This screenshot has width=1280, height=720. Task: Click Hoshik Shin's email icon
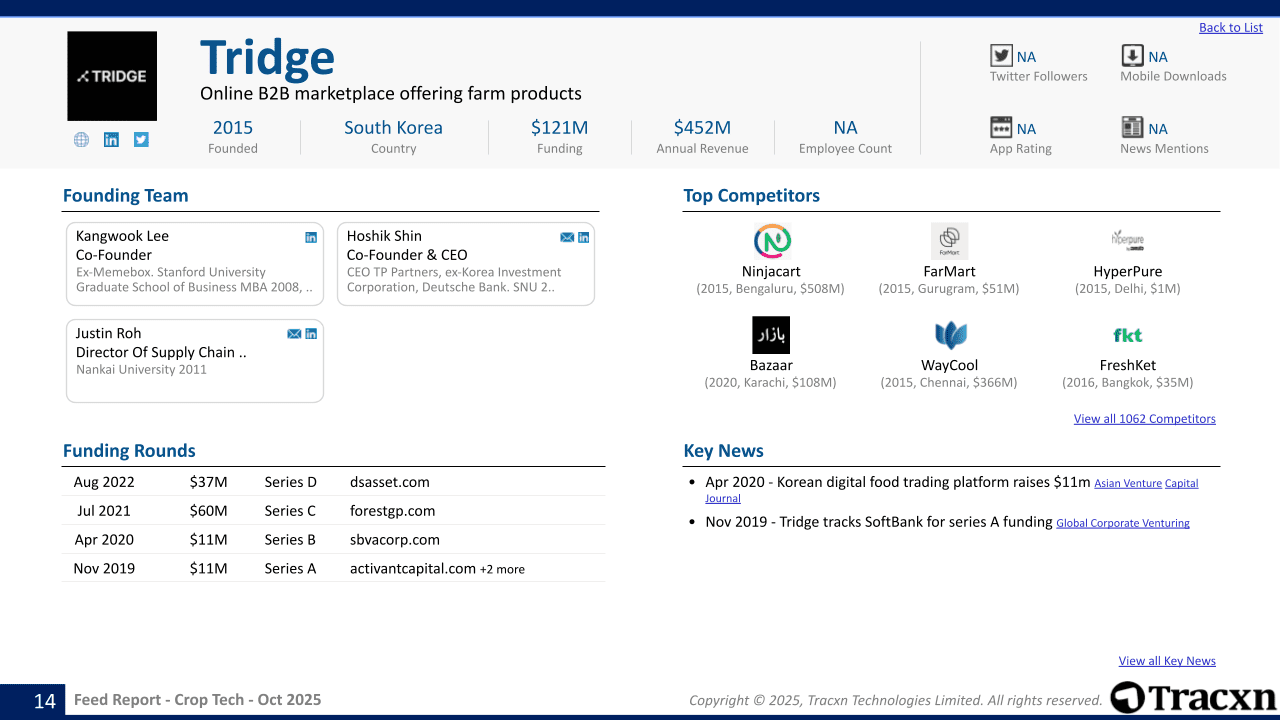pos(567,237)
